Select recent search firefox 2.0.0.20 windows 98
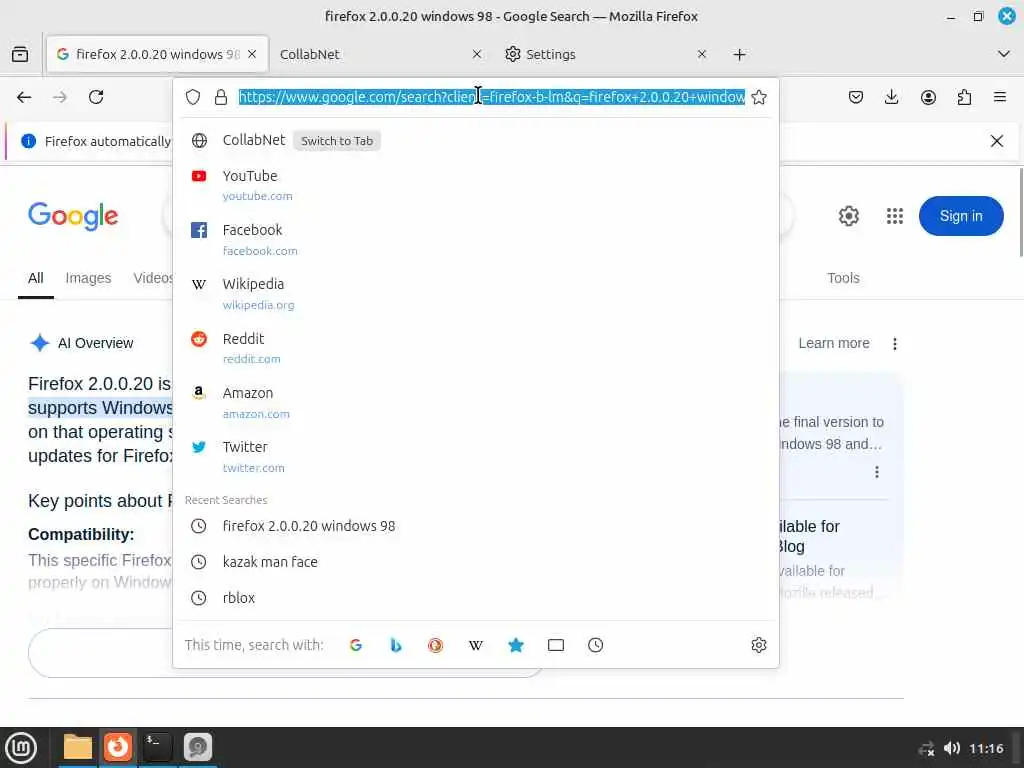This screenshot has width=1024, height=768. [x=476, y=526]
